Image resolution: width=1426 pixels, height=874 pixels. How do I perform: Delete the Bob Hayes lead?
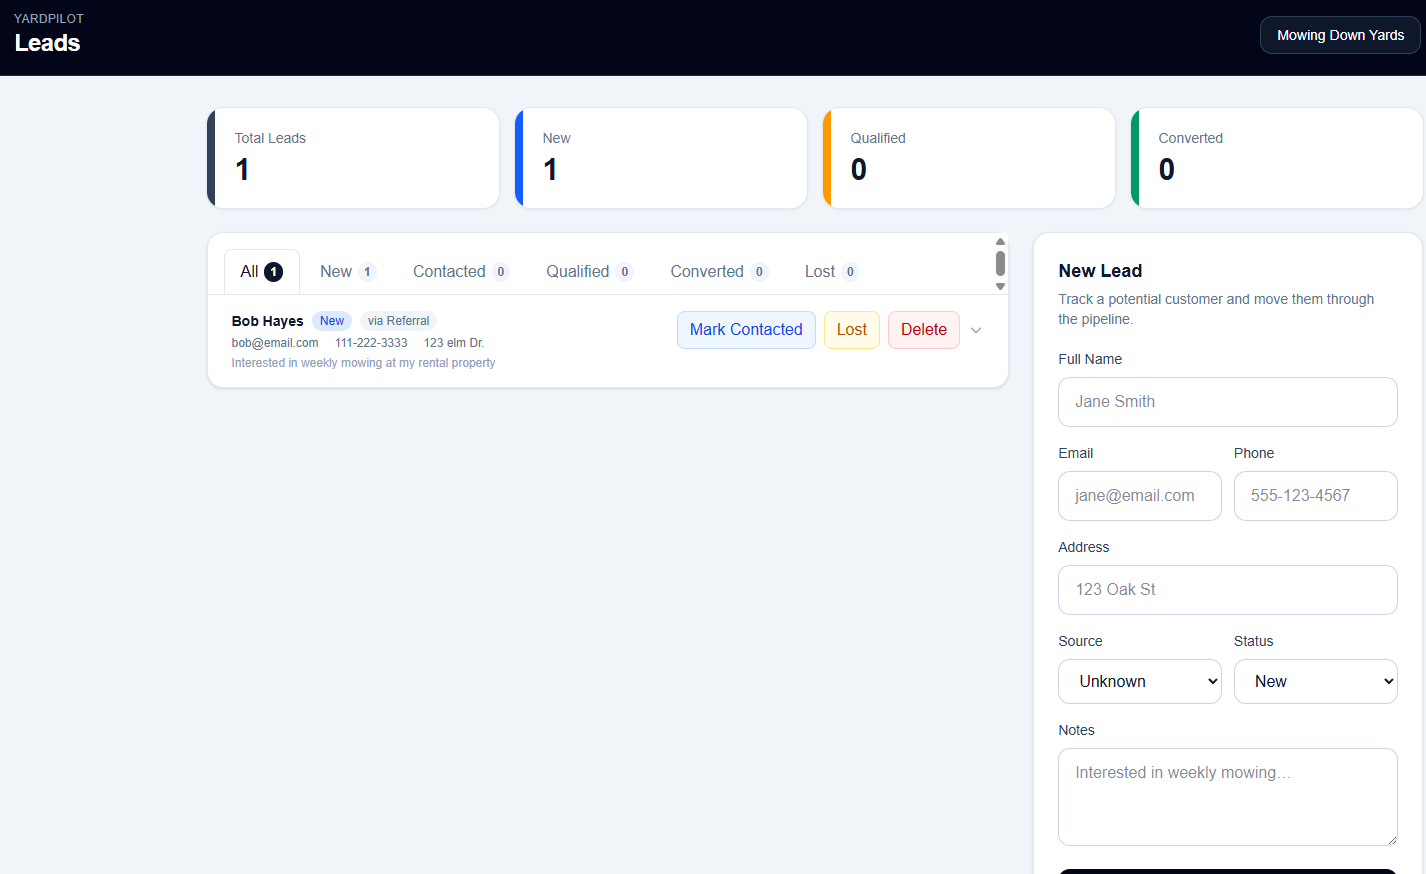tap(923, 330)
